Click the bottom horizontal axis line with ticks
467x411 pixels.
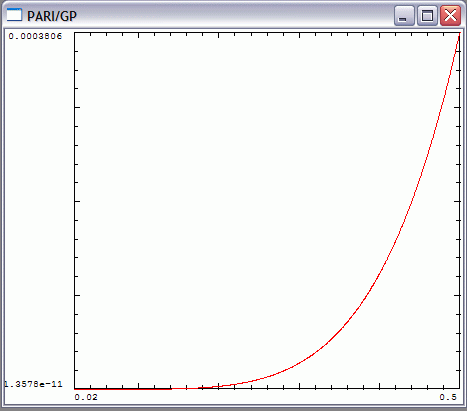pos(267,388)
